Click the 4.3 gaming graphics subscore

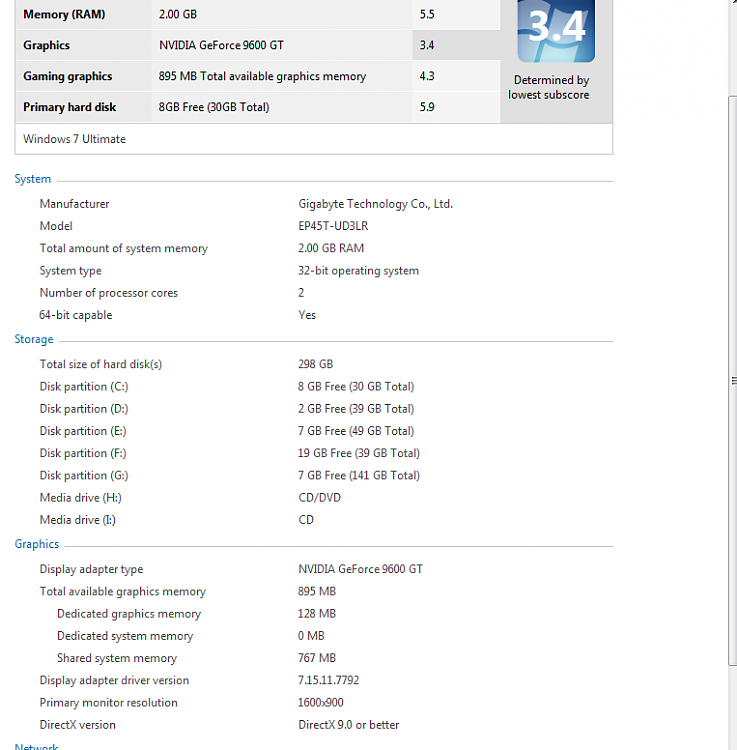[427, 77]
